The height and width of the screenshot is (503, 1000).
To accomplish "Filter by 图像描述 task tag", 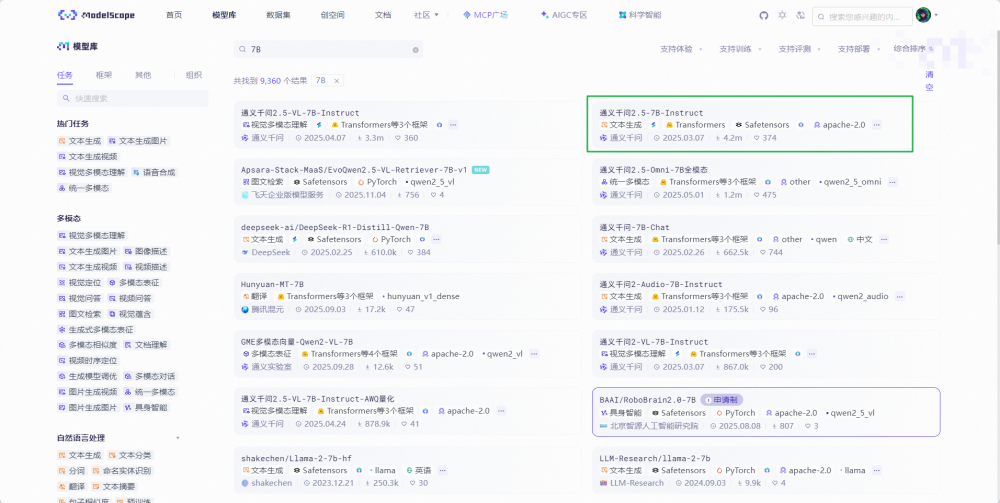I will pos(147,251).
